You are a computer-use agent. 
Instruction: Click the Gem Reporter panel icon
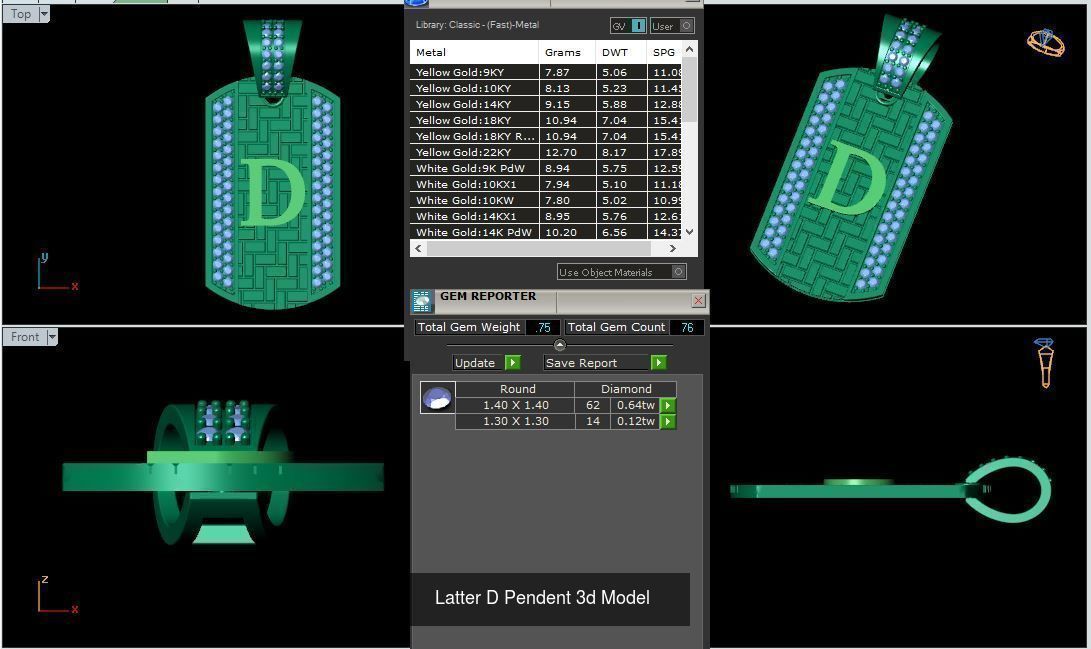click(421, 301)
